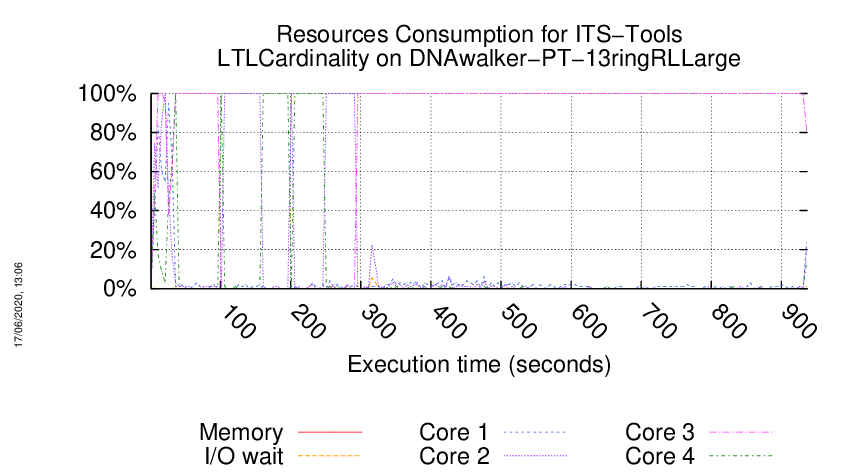Click the 100 x-axis tick label
Viewport: 850px width, 475px height.
[x=239, y=323]
